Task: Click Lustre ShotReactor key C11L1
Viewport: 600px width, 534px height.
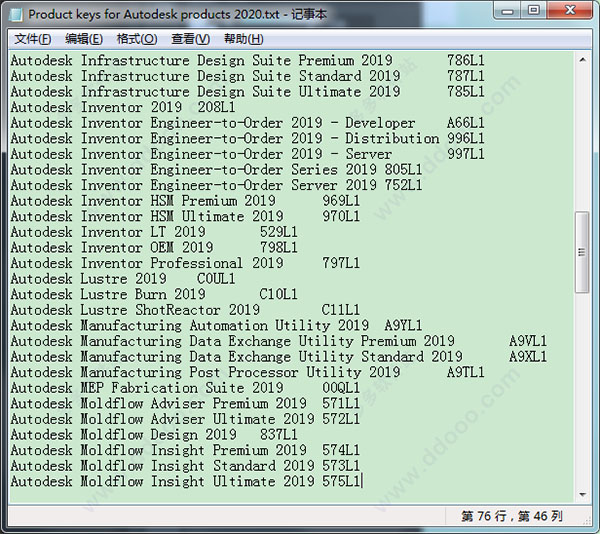Action: pyautogui.click(x=341, y=310)
